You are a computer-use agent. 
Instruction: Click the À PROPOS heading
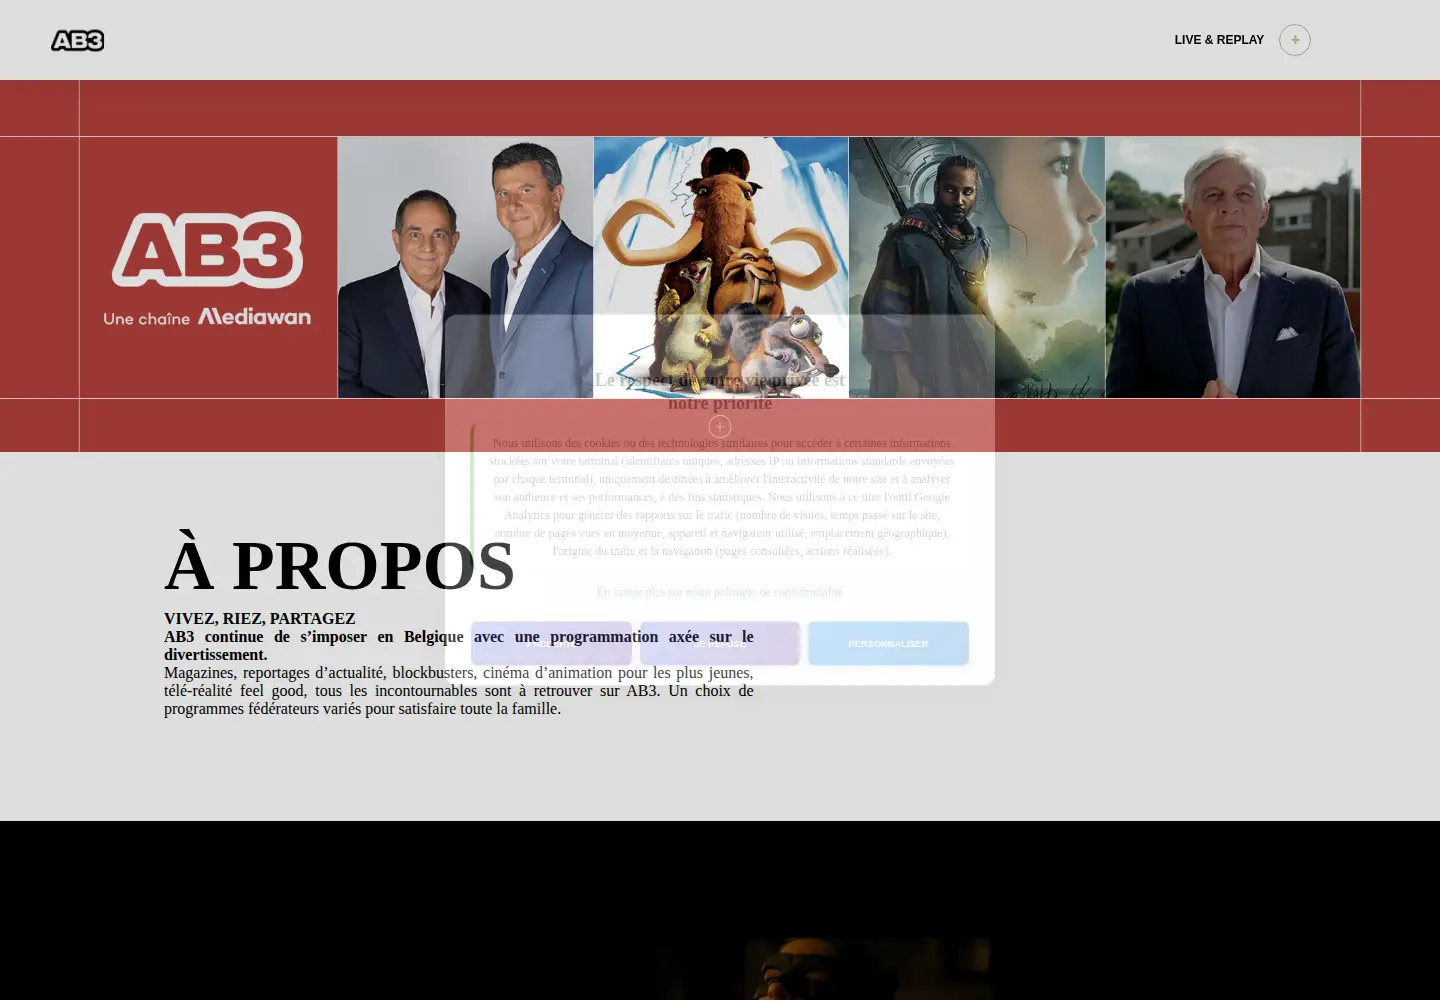tap(339, 566)
